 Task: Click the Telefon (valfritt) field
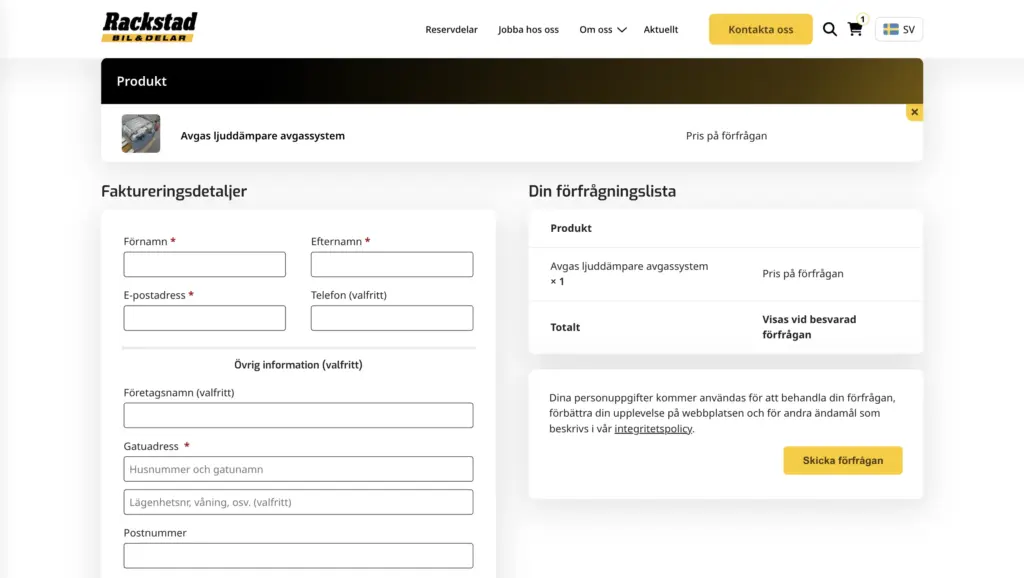(391, 318)
